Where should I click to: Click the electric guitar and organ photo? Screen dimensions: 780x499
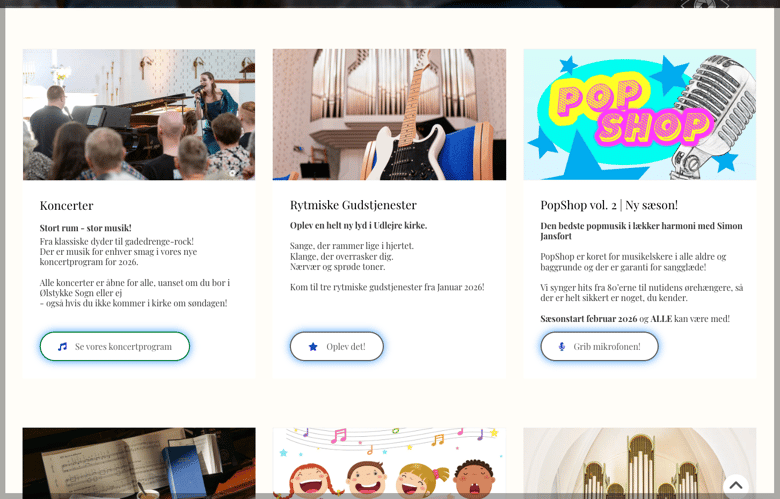pos(389,114)
